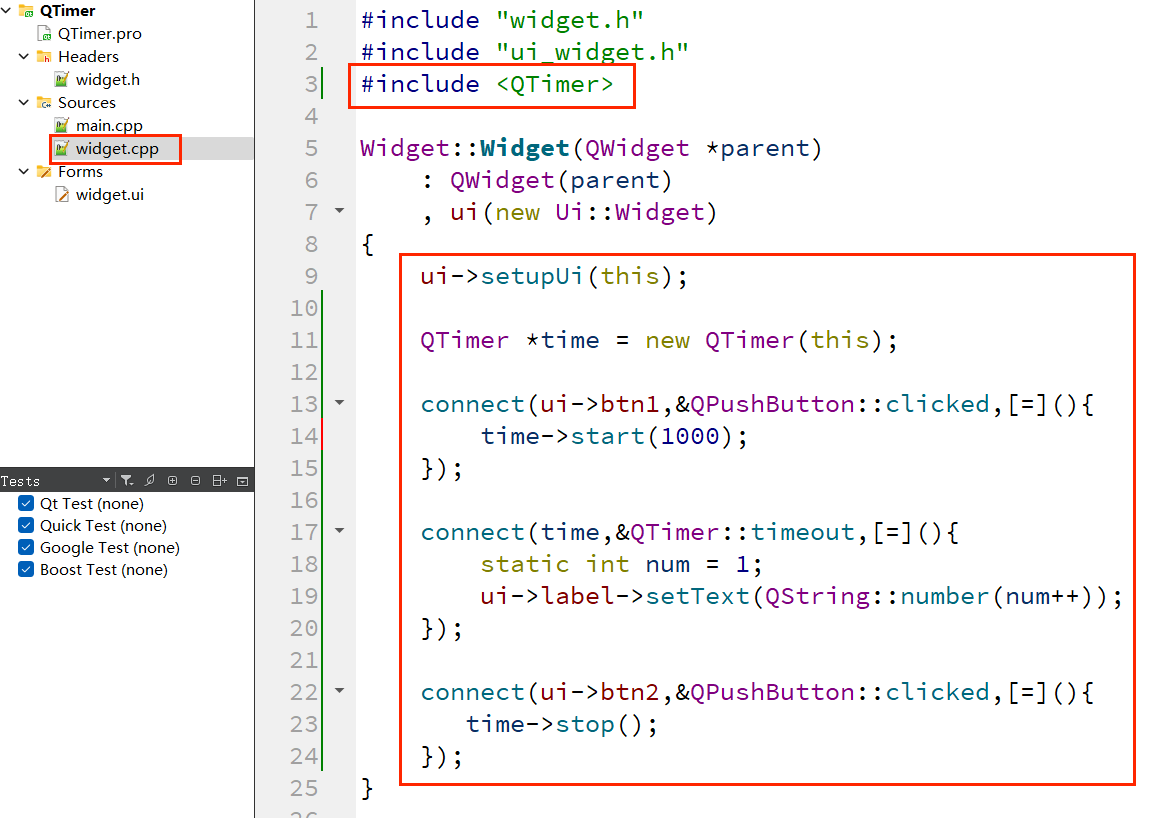
Task: Uncheck the Boost Test checkbox
Action: click(26, 569)
